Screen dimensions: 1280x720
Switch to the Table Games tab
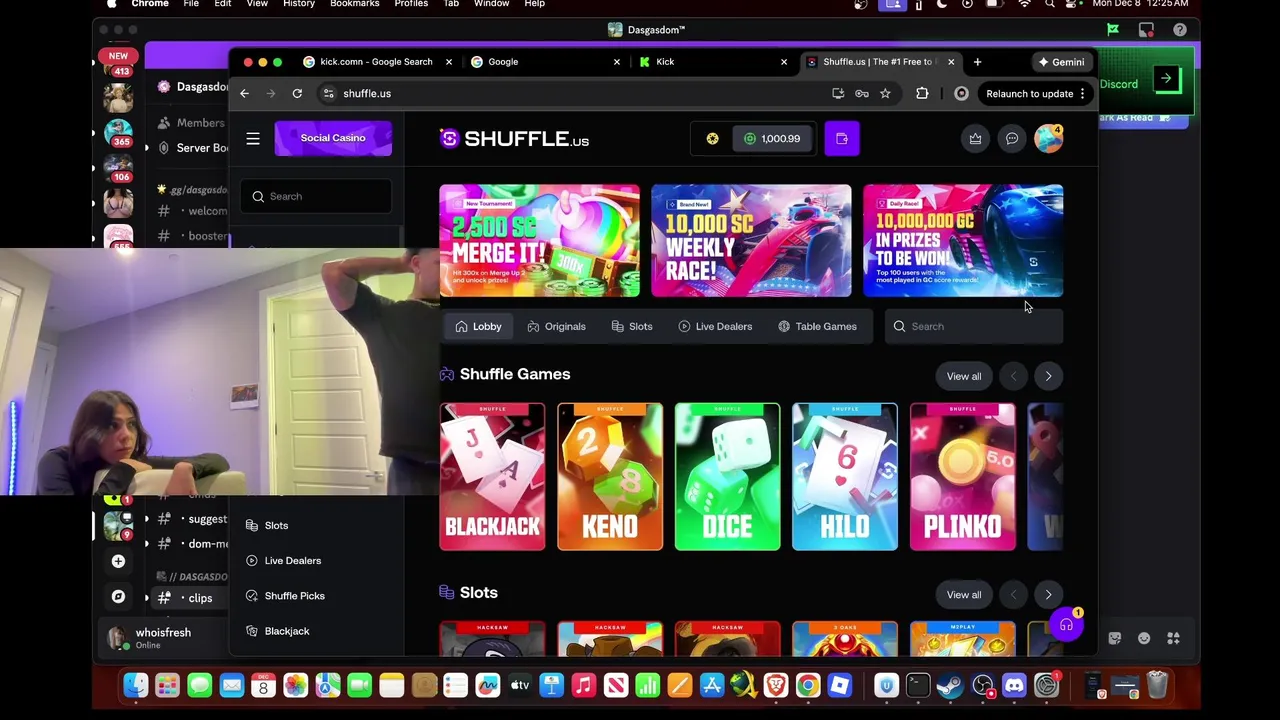coord(817,326)
